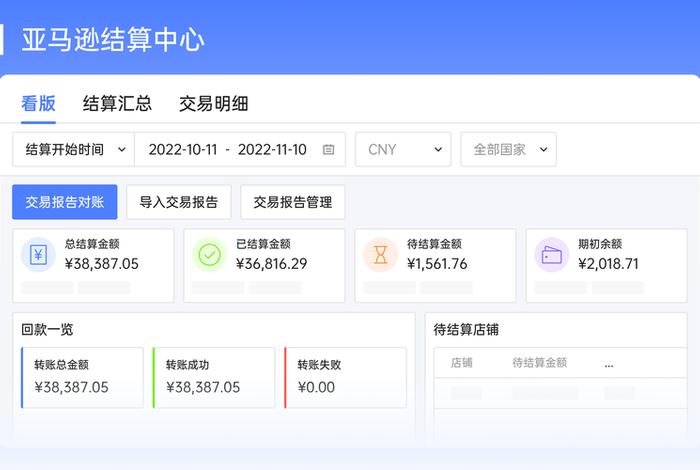This screenshot has width=700, height=470.
Task: Click the 待结算金额 column header in table
Action: click(539, 362)
